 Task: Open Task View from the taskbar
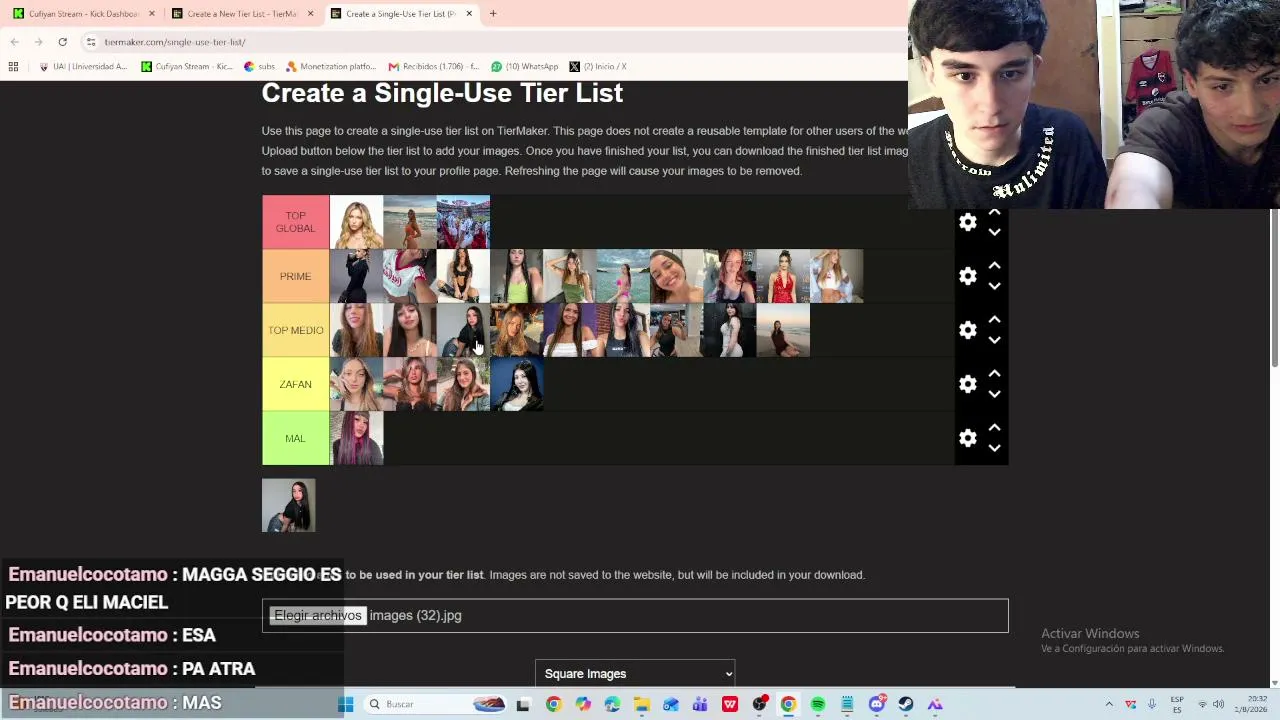tap(523, 704)
